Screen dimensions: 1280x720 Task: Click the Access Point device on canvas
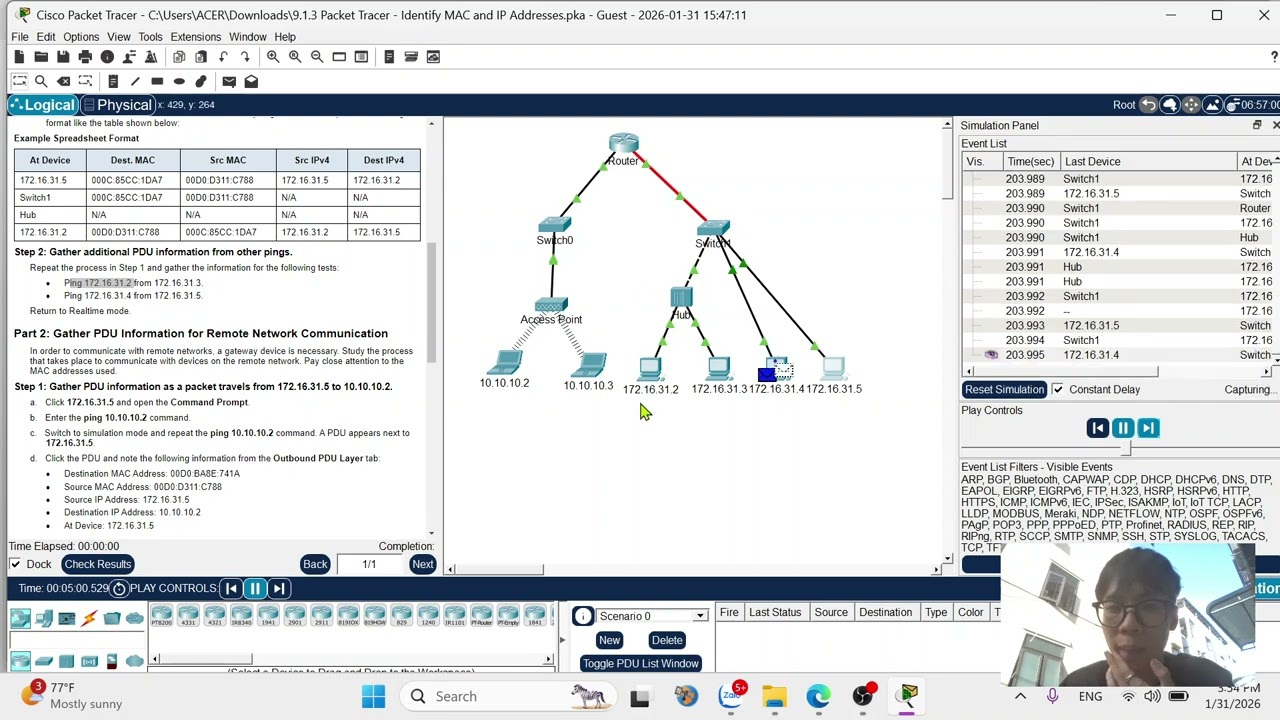551,304
